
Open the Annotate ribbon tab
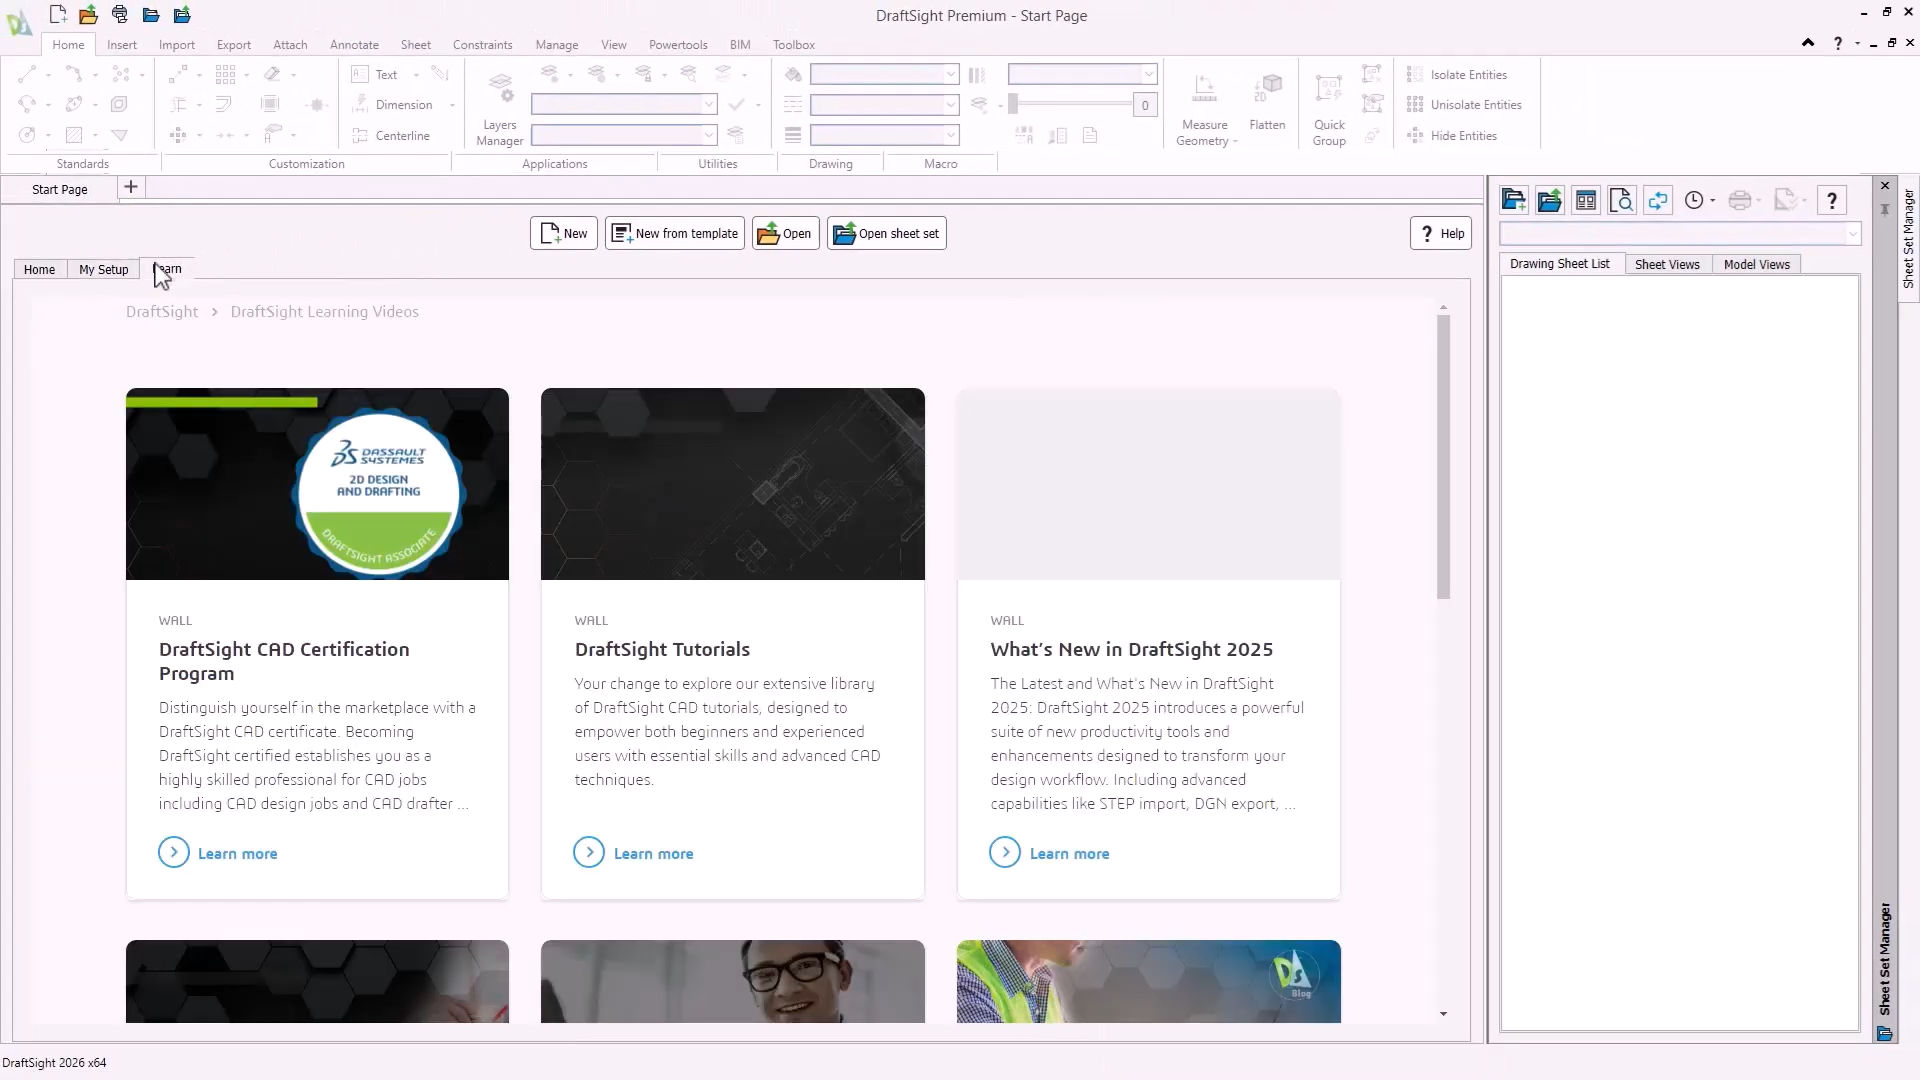pos(354,45)
